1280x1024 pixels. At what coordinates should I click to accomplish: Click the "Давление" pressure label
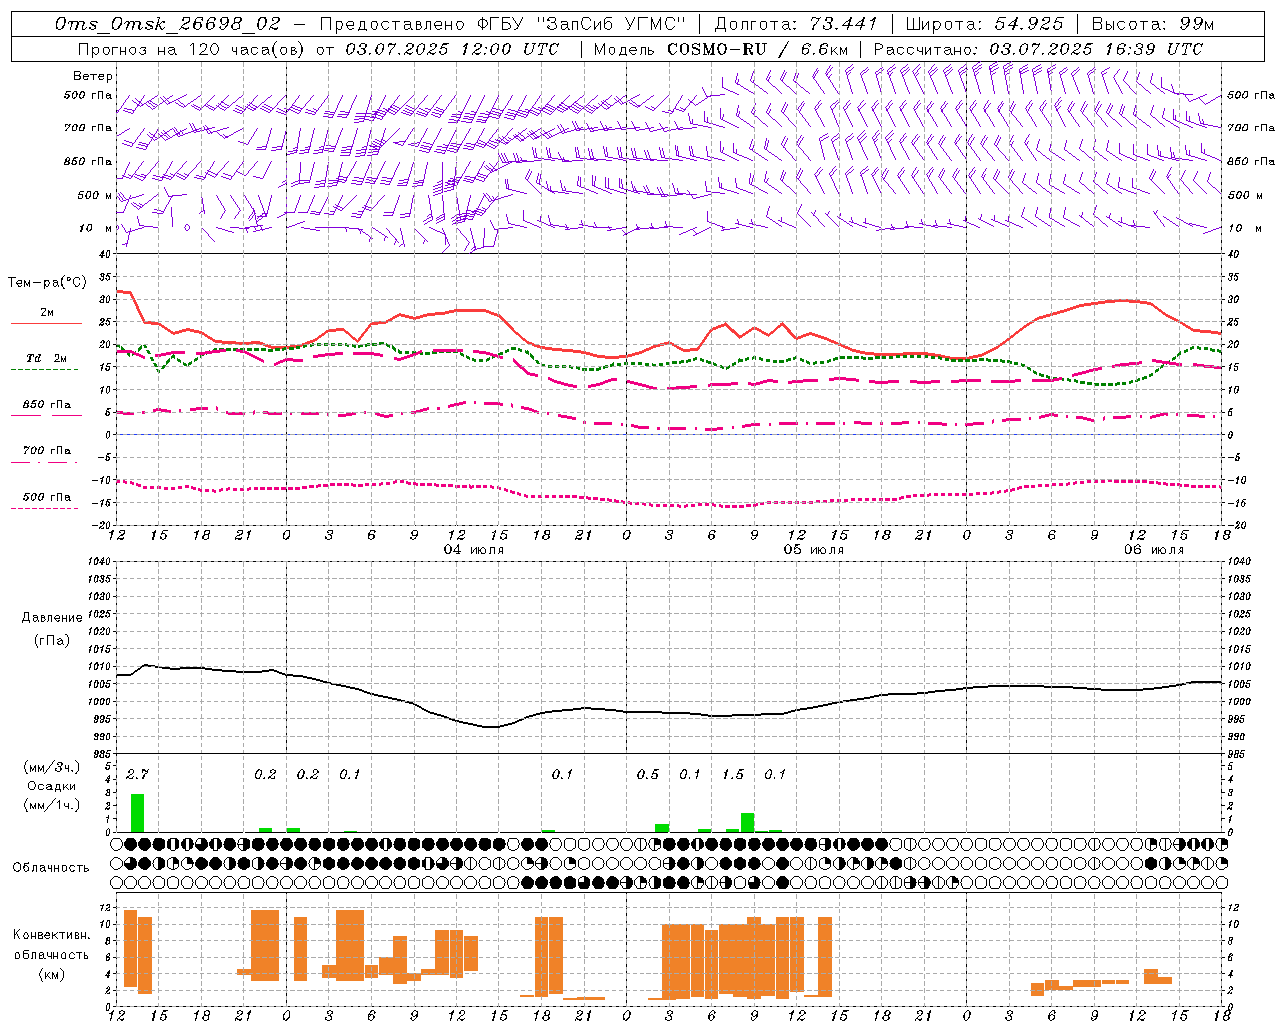tap(52, 618)
